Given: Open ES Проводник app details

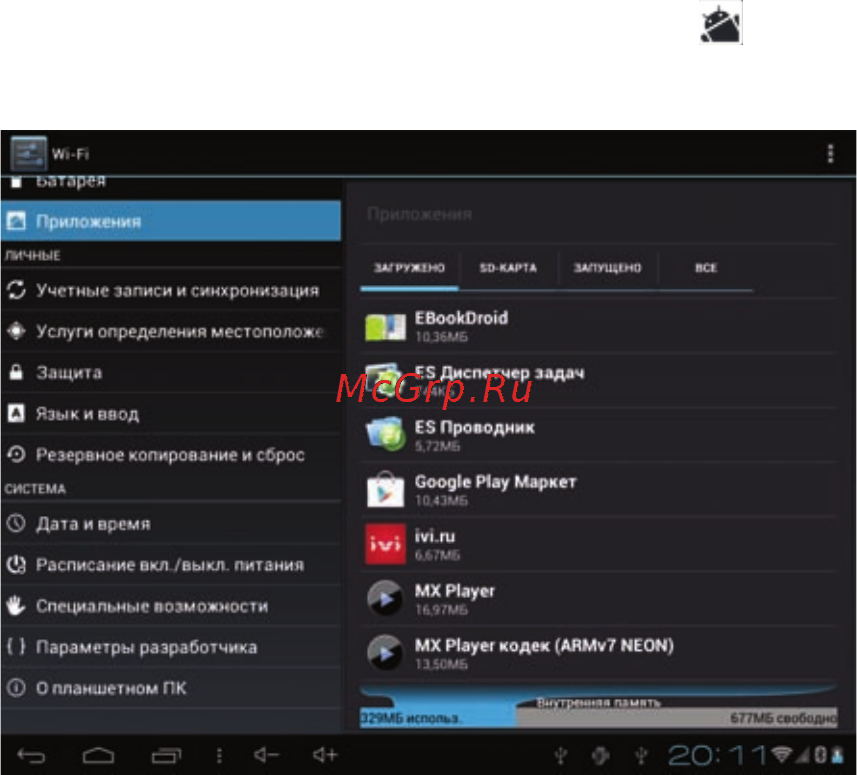Looking at the screenshot, I should [x=598, y=435].
